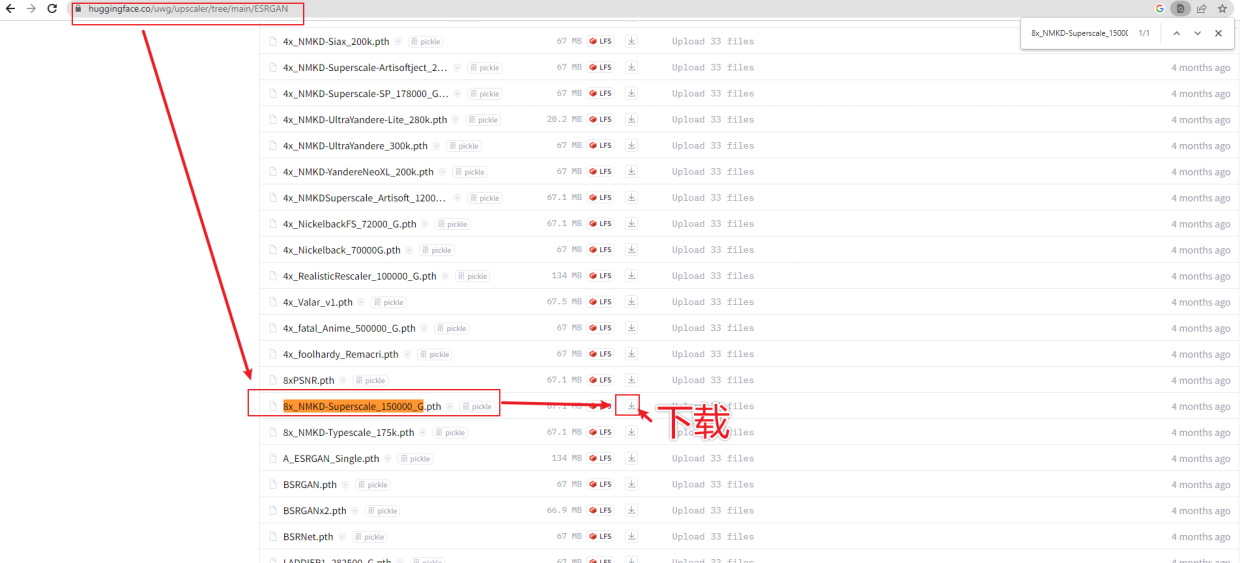Screen dimensions: 1240x563
Task: Go back using browser back arrow
Action: (x=10, y=8)
